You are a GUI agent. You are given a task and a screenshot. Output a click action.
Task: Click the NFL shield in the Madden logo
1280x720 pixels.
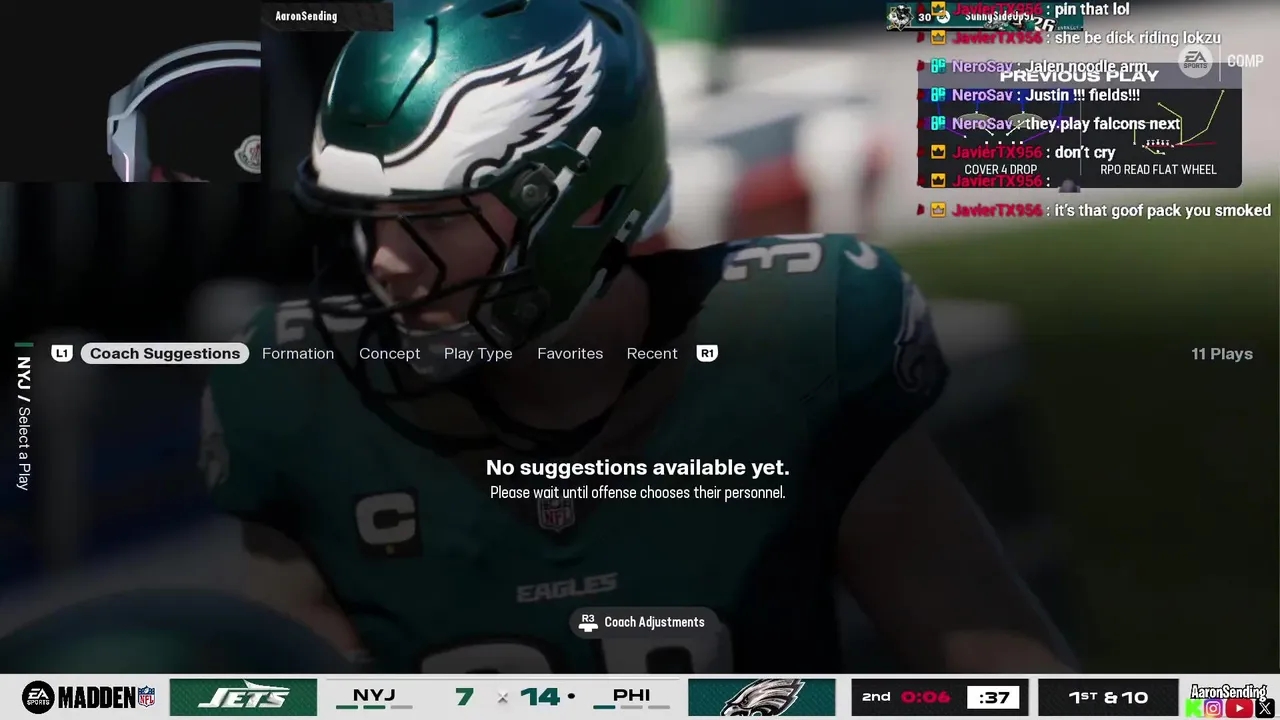click(x=147, y=697)
